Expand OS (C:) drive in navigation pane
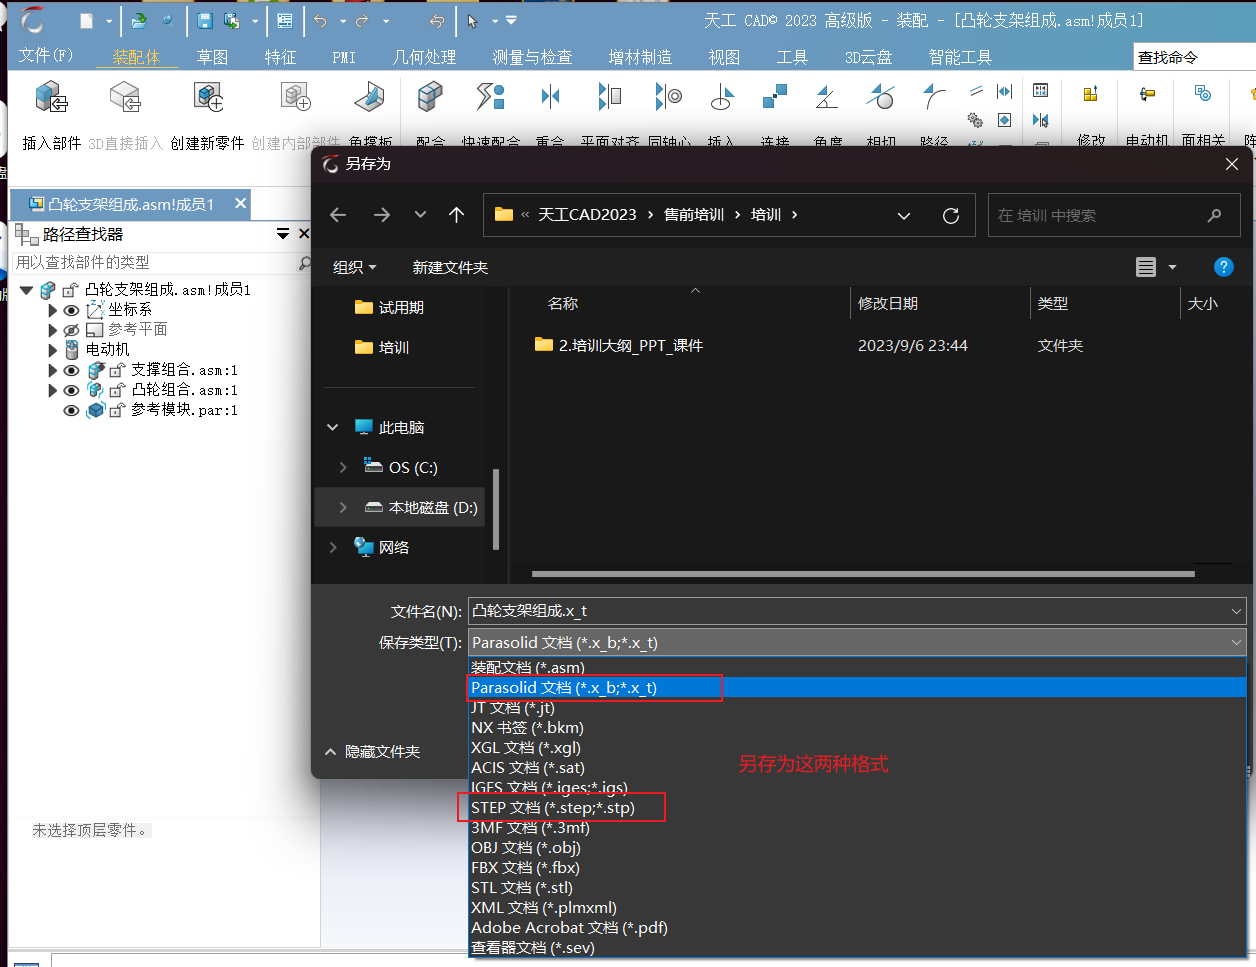 pos(343,467)
